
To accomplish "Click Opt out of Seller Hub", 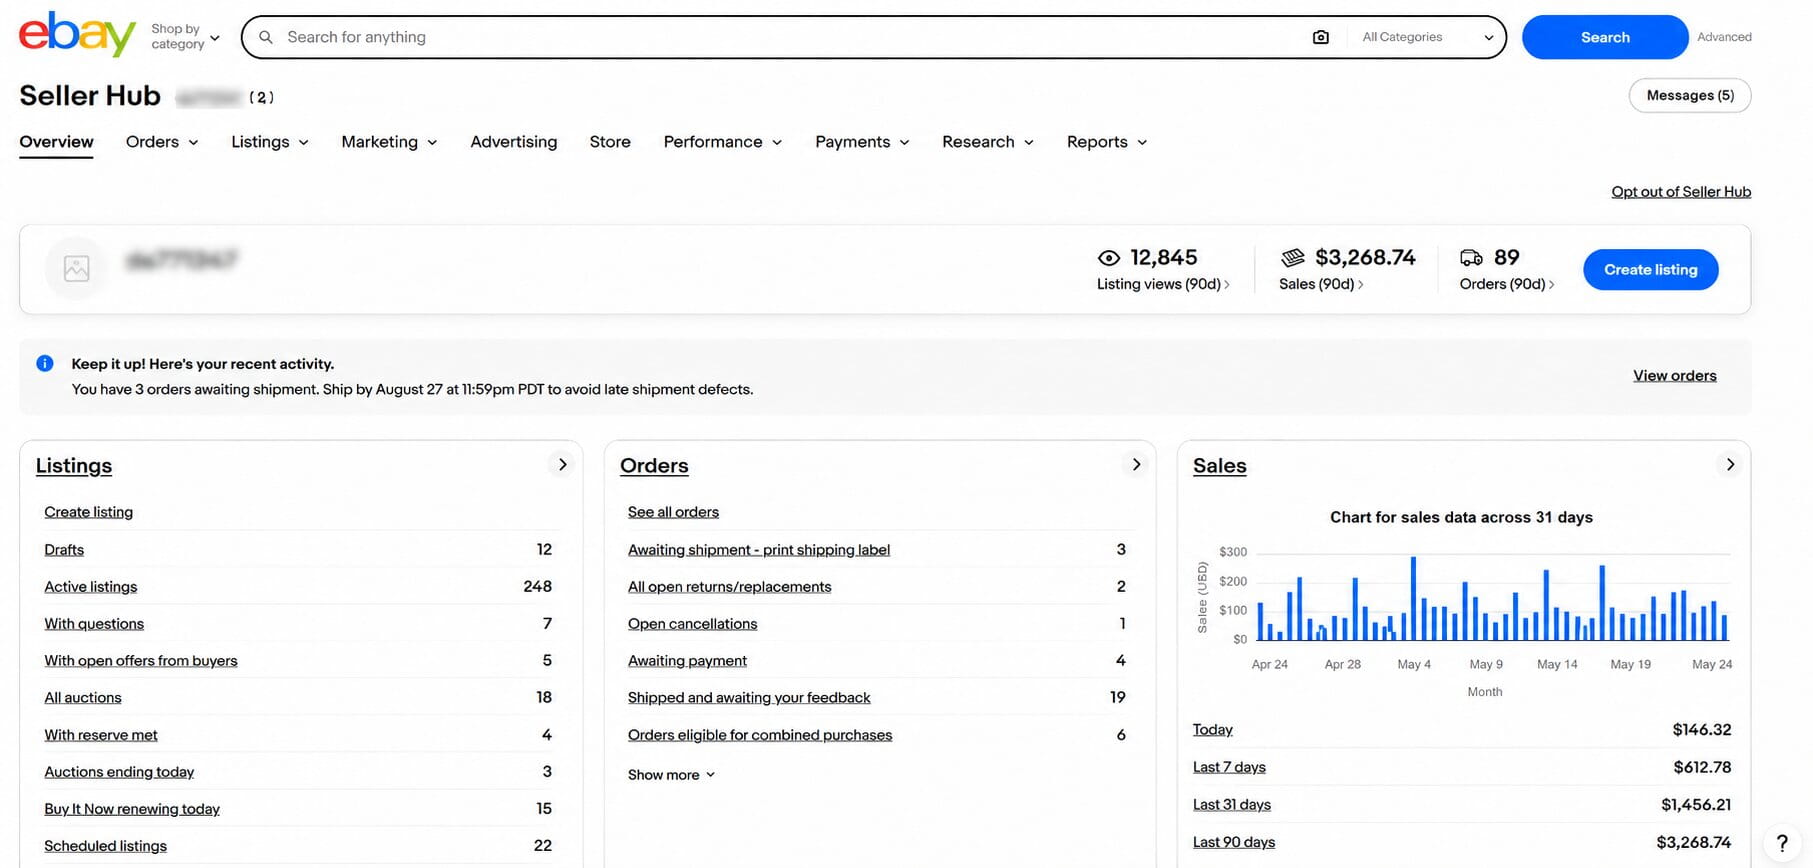I will (1681, 192).
